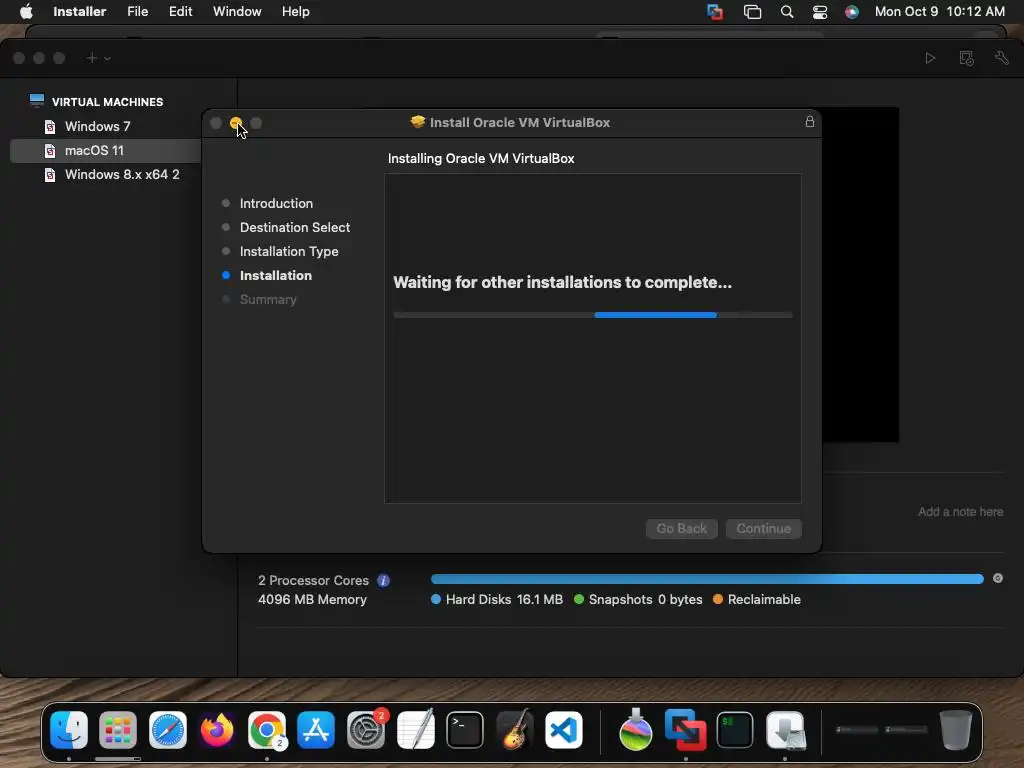Click the info icon beside 2 Processor Cores

point(383,581)
